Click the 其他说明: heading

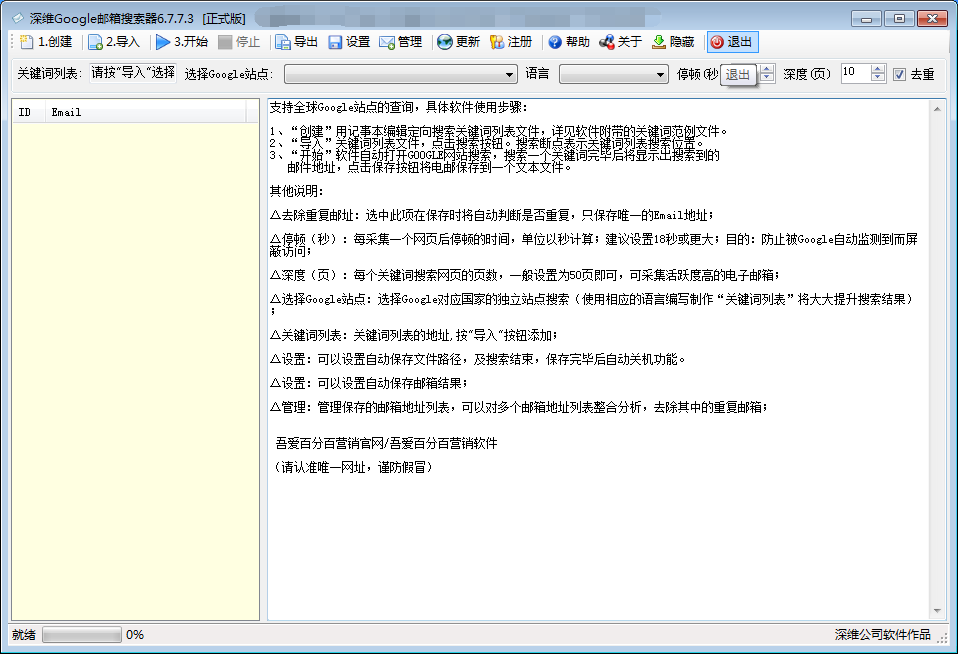click(296, 191)
